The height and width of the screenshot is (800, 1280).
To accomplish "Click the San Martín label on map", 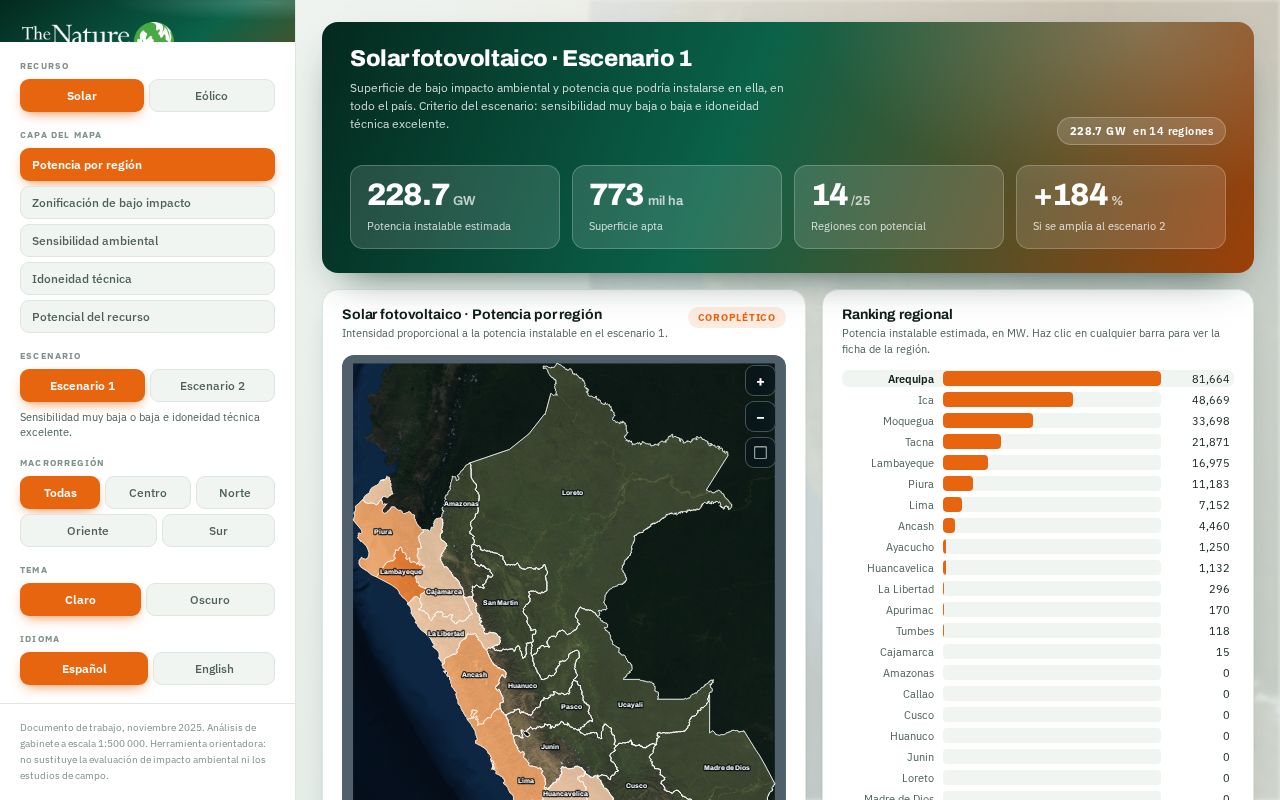I will click(501, 602).
